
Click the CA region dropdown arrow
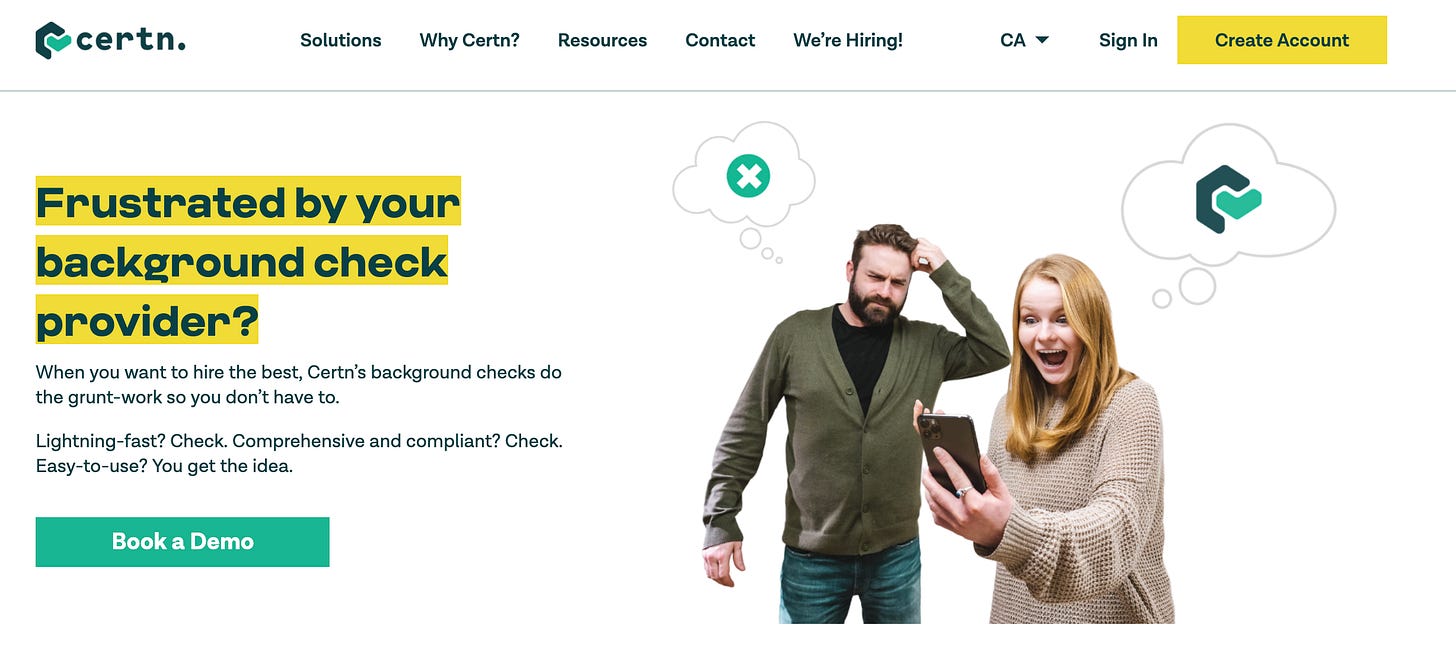click(x=1042, y=40)
